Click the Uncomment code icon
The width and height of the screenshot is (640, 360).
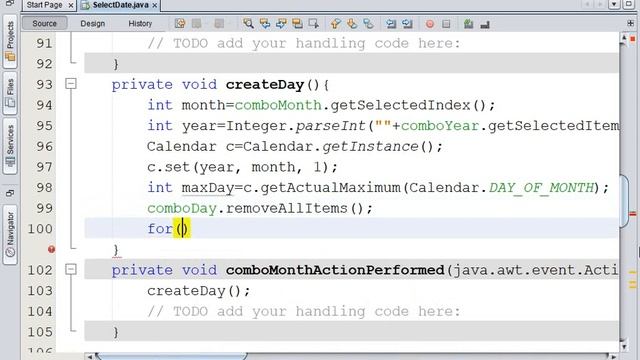tap(485, 24)
